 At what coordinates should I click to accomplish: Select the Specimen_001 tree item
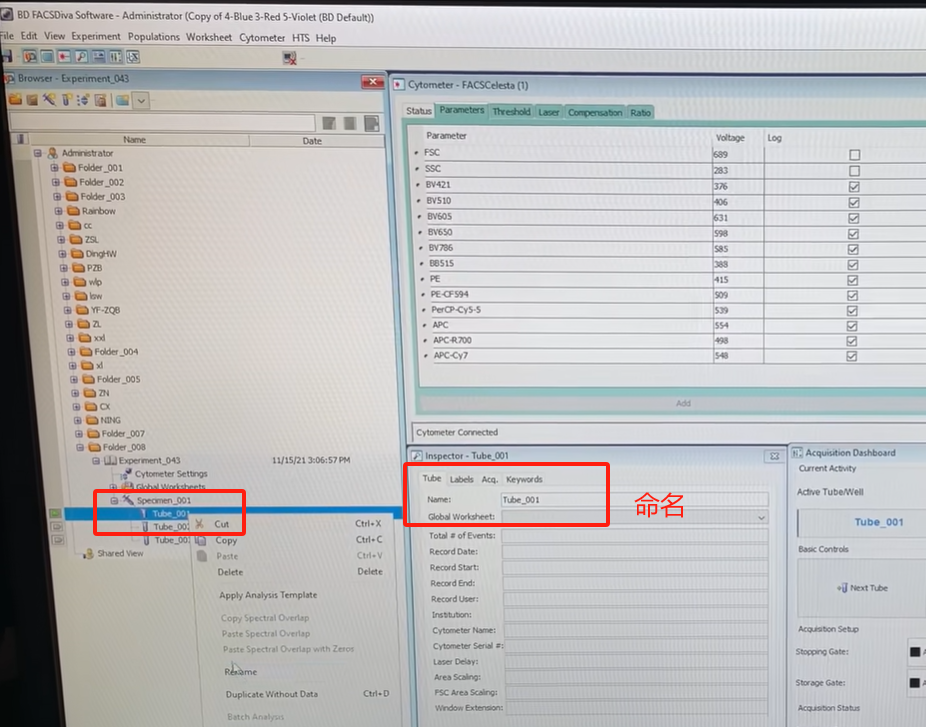[x=164, y=500]
